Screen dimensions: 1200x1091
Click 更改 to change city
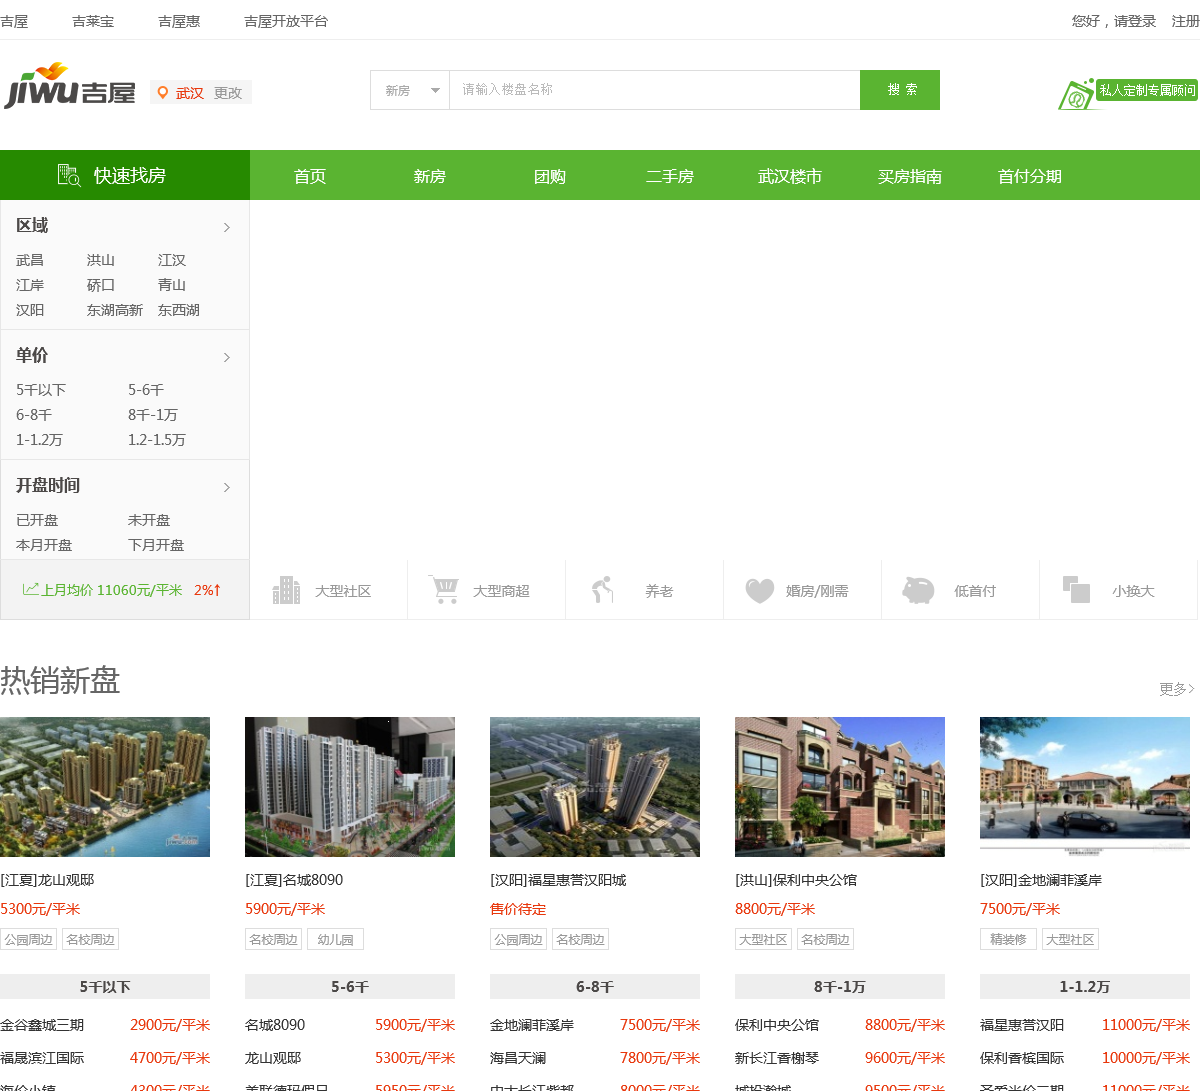[x=228, y=93]
